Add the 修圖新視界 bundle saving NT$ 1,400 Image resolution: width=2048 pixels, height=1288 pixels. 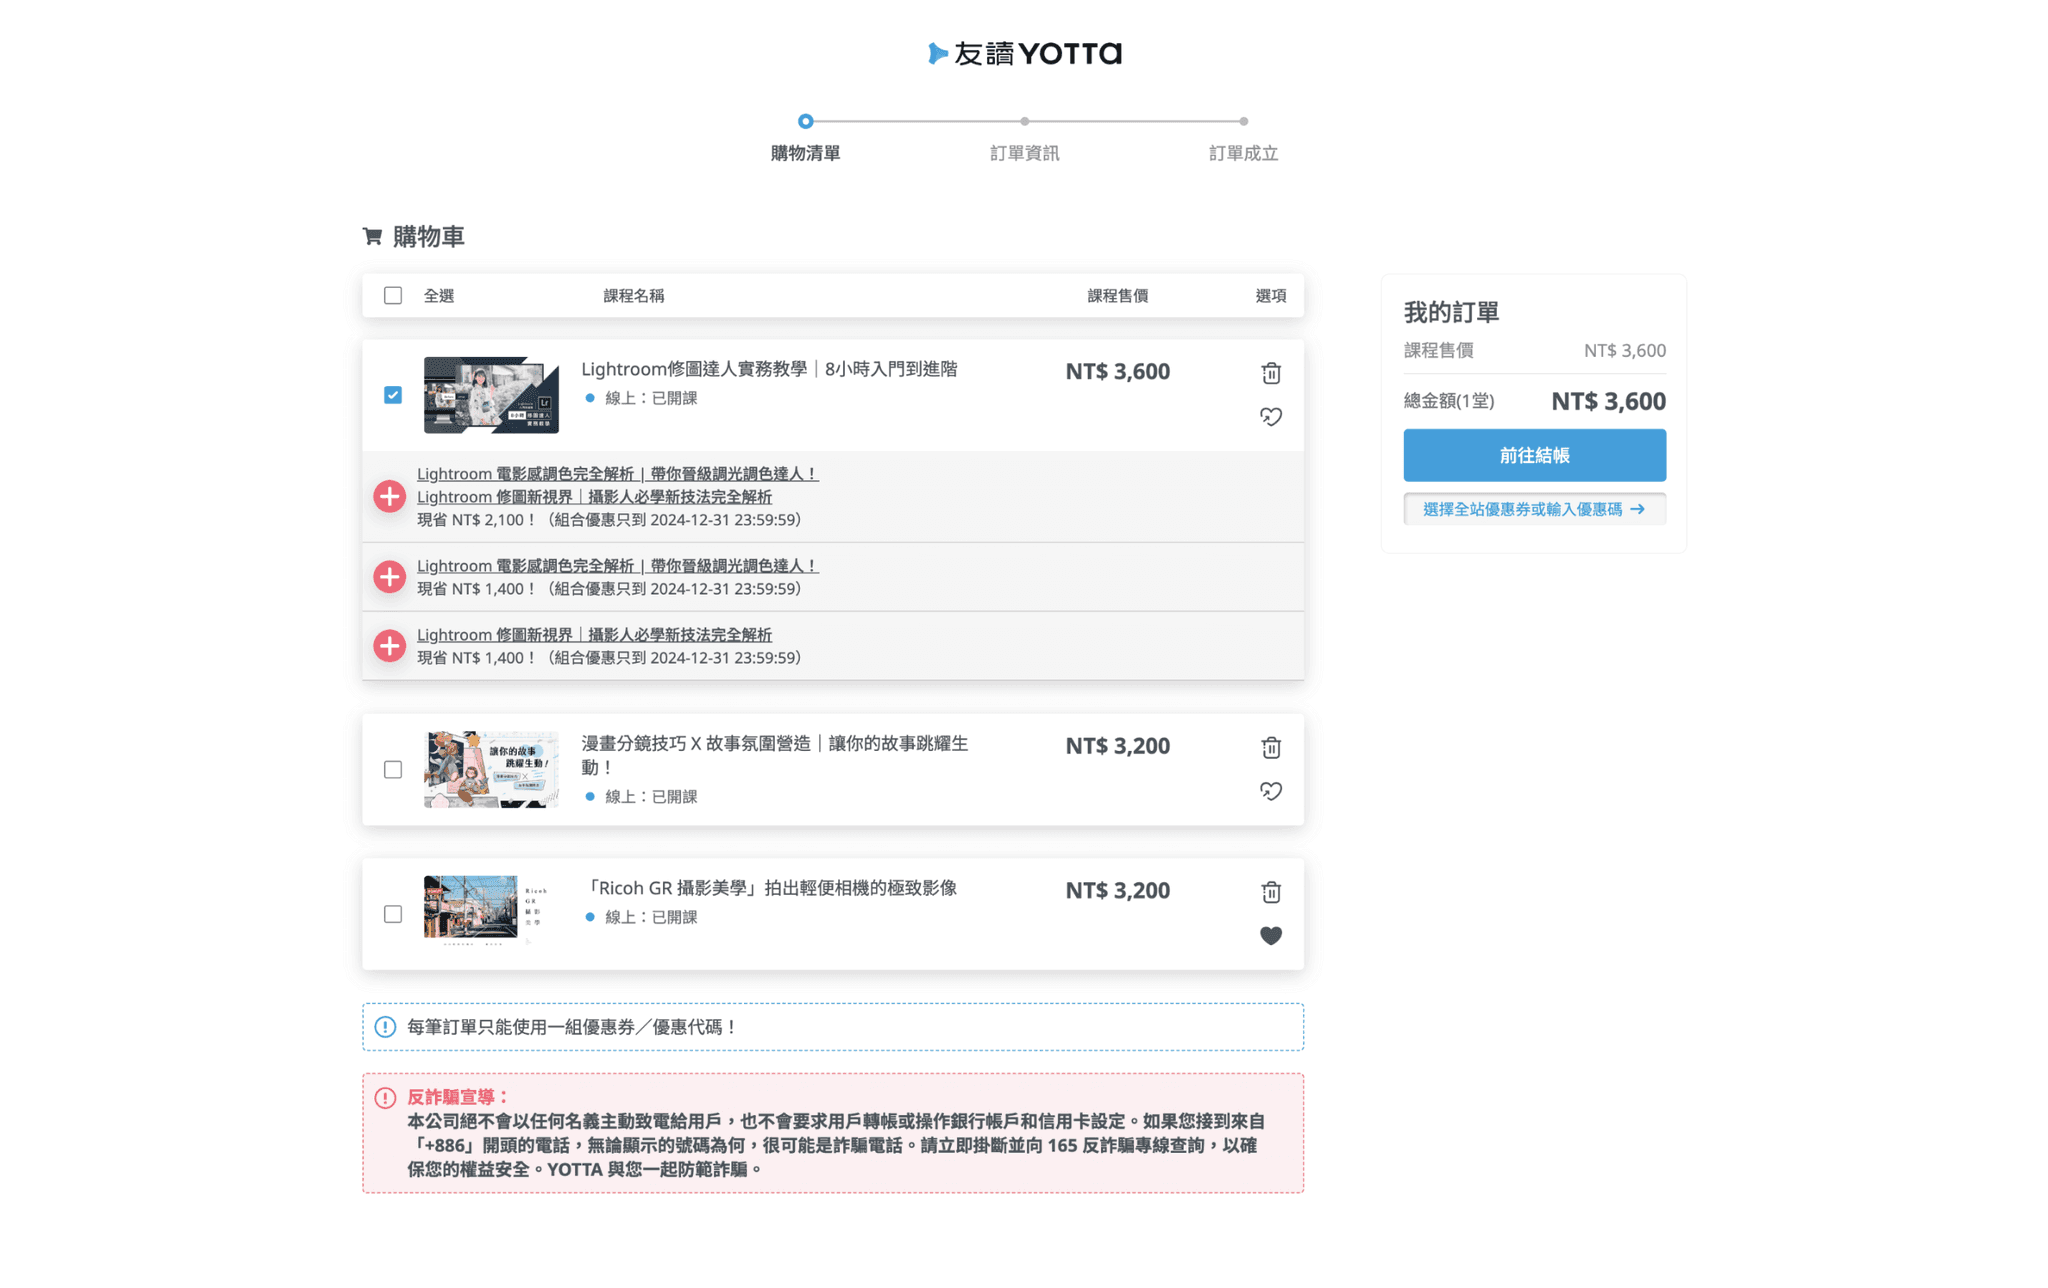(x=389, y=646)
